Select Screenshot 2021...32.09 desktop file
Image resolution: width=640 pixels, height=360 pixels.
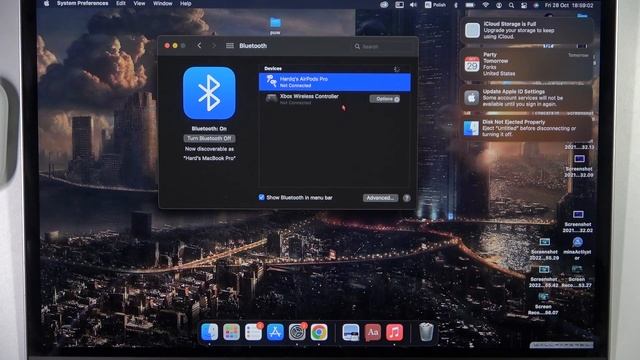point(579,166)
